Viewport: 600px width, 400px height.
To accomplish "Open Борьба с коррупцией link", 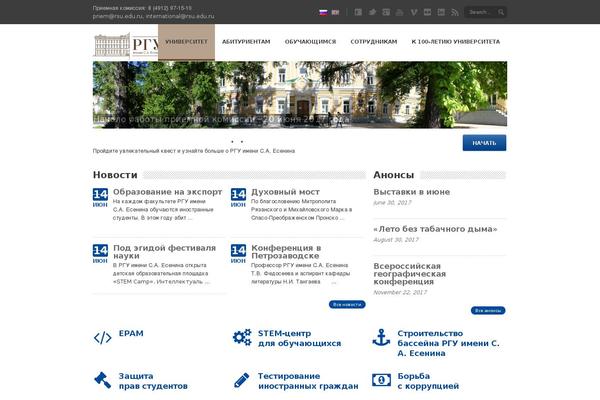I will coord(428,381).
